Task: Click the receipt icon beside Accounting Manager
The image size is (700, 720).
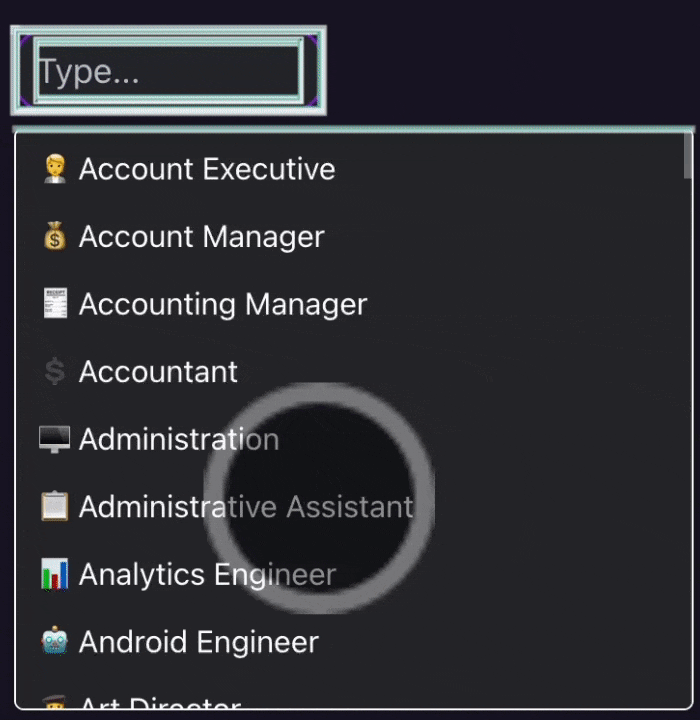Action: pos(55,304)
